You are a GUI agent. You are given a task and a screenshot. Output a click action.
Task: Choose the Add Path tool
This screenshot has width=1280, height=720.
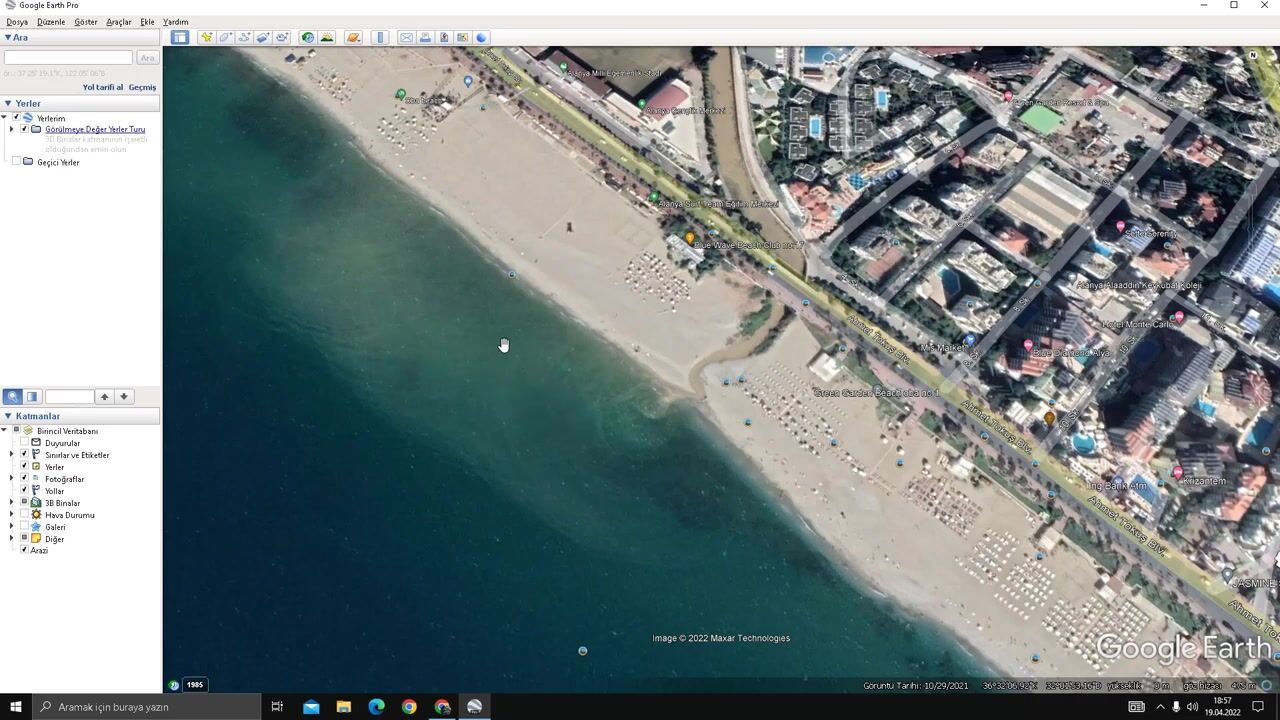click(244, 37)
